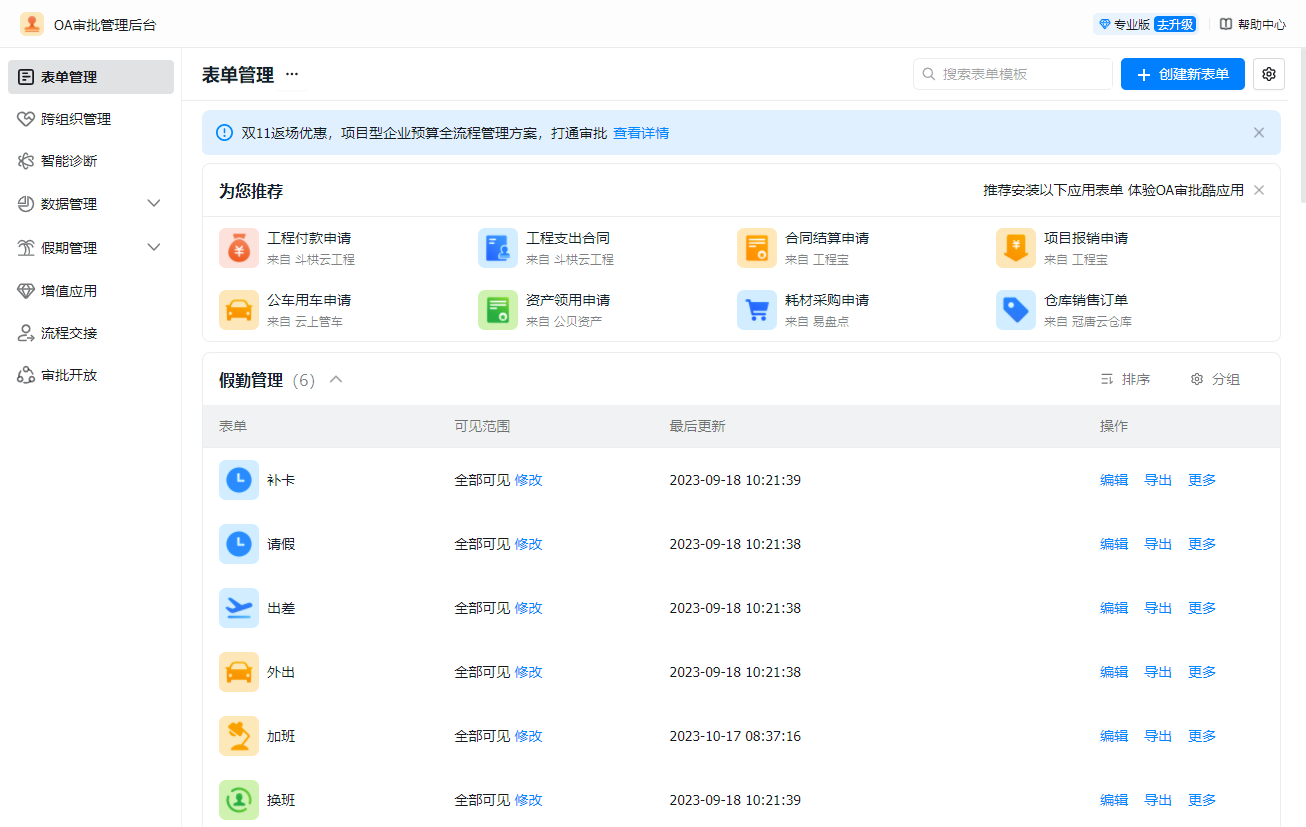This screenshot has width=1306, height=827.
Task: Click 排序 in 假勤管理 header
Action: pos(1125,379)
